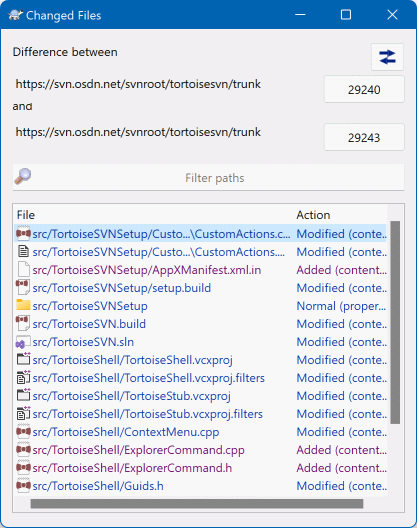The image size is (417, 528).
Task: Select src/TortoiseSVNSetup/AppXManifest.xml.in row
Action: point(147,270)
